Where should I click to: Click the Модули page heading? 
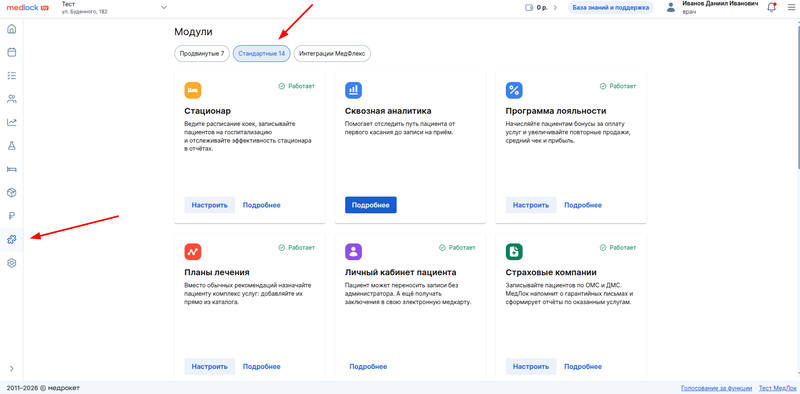point(193,32)
